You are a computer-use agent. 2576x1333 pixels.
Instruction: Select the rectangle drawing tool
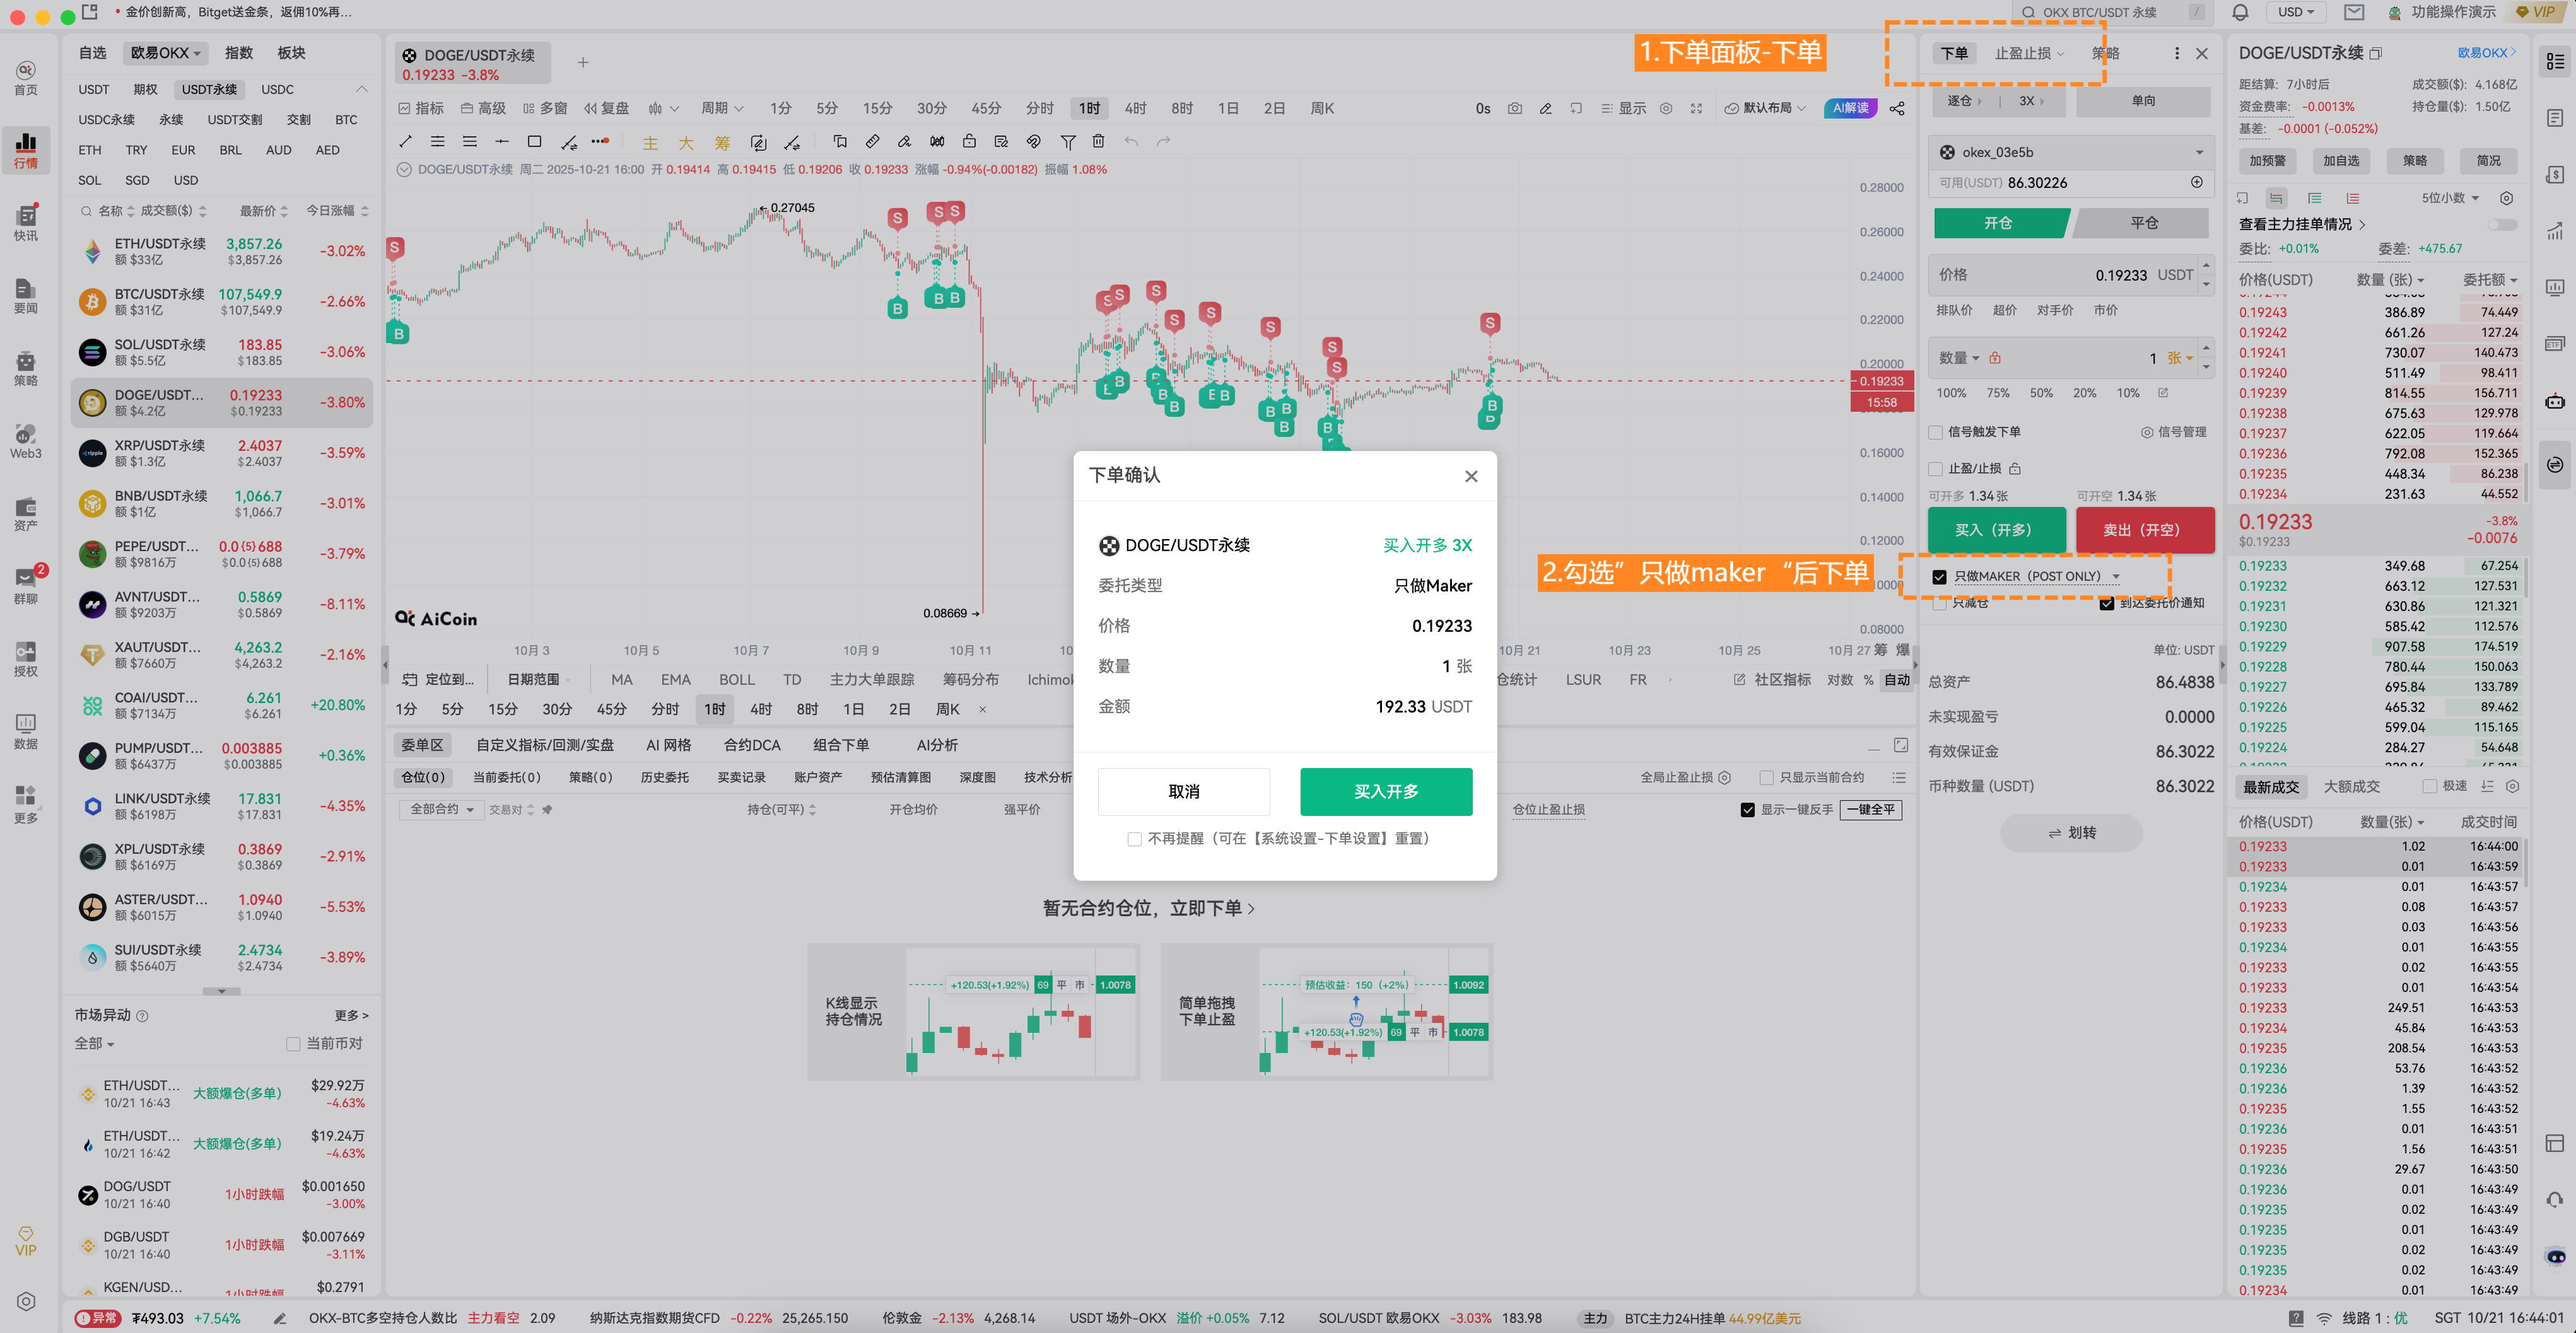pyautogui.click(x=534, y=141)
